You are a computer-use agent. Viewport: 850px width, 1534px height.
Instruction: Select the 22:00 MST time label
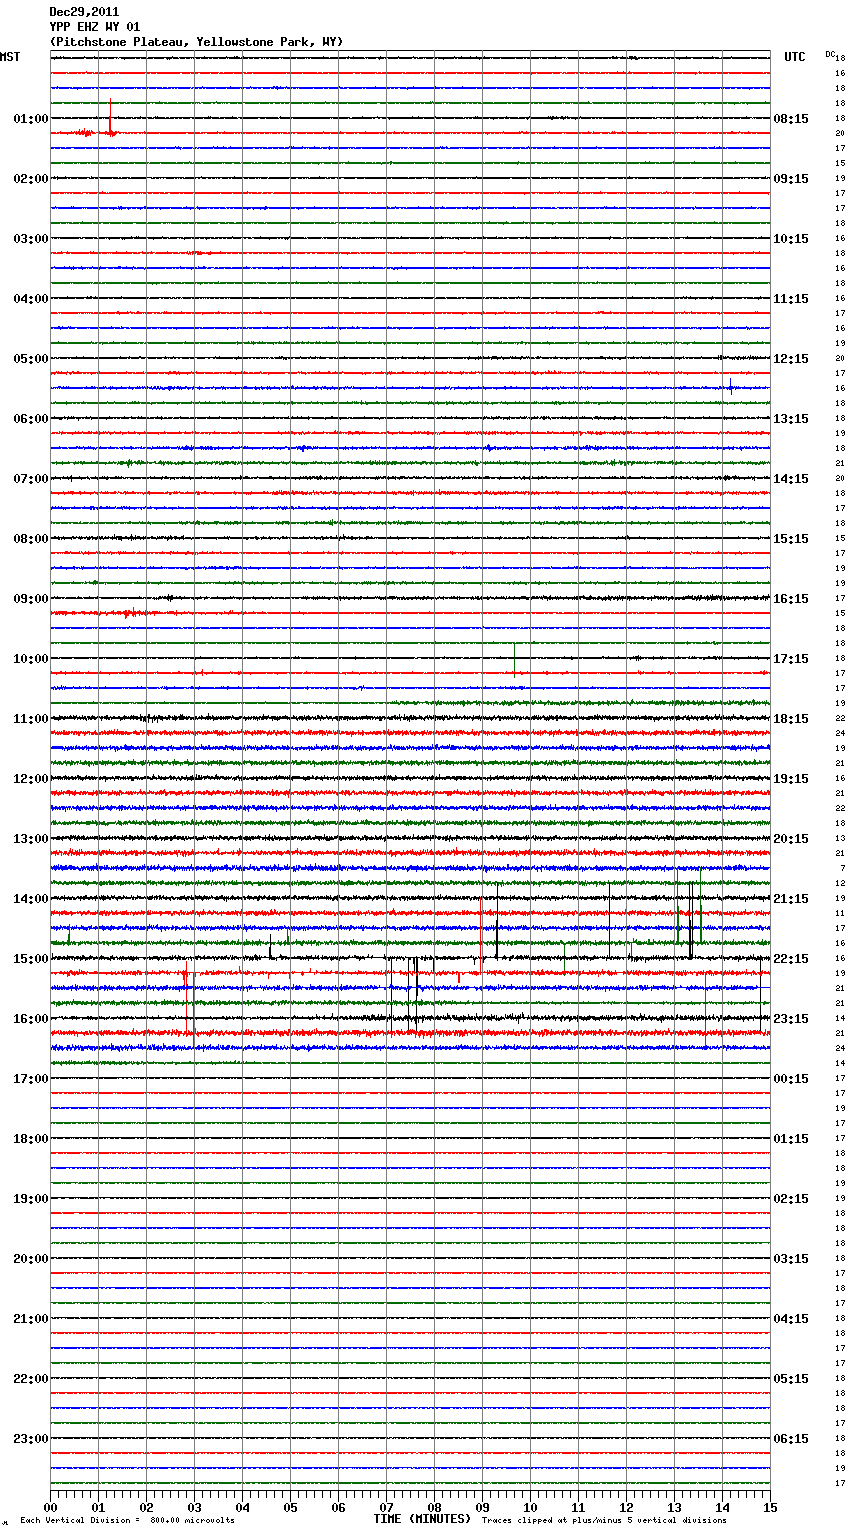(31, 1379)
